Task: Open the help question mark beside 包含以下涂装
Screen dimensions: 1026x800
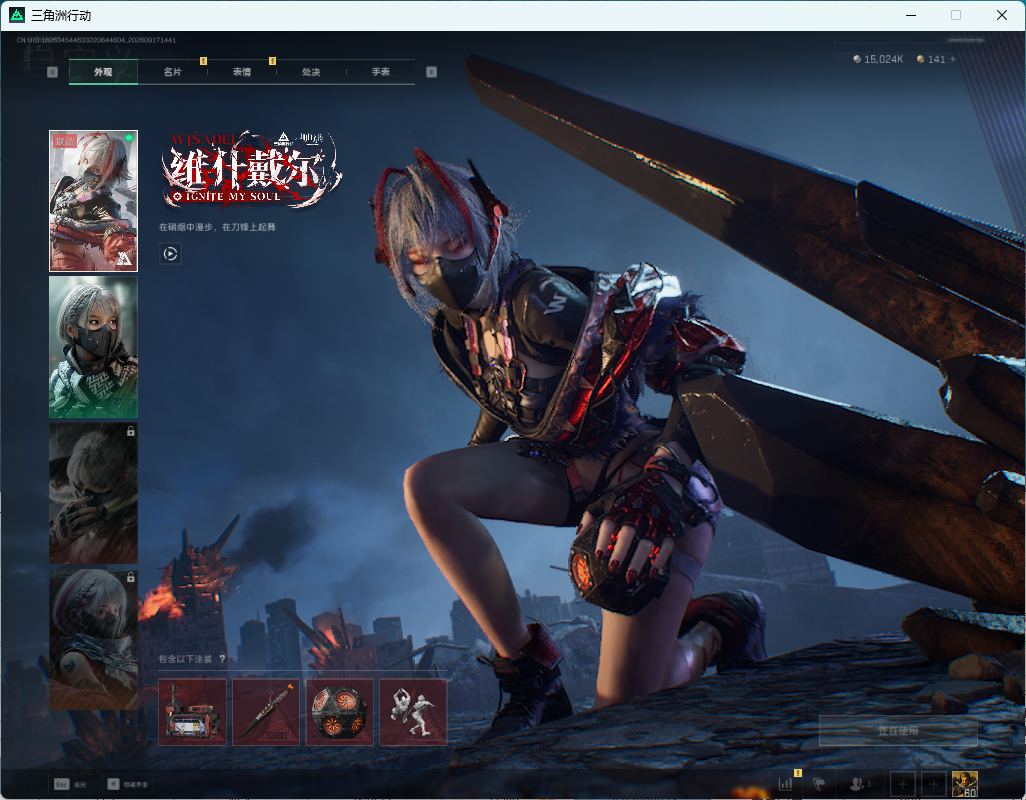Action: (222, 659)
